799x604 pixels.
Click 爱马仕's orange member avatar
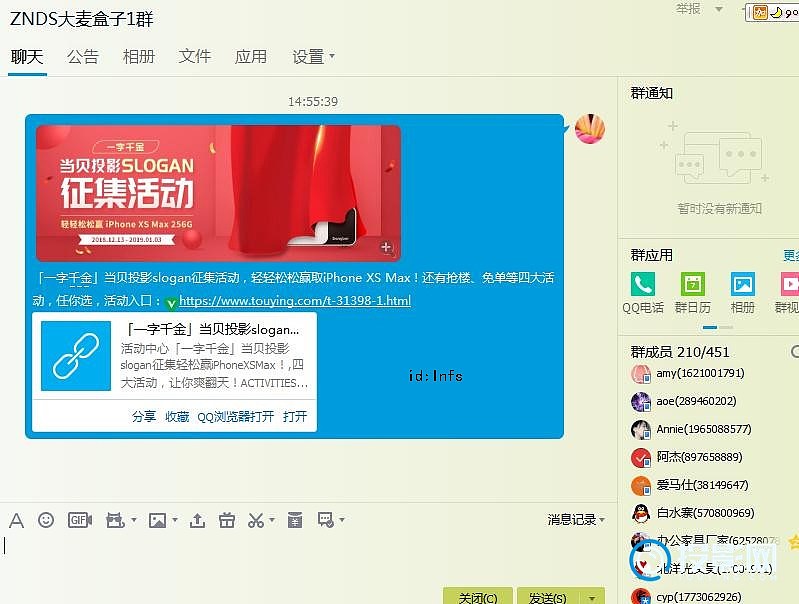pos(641,486)
